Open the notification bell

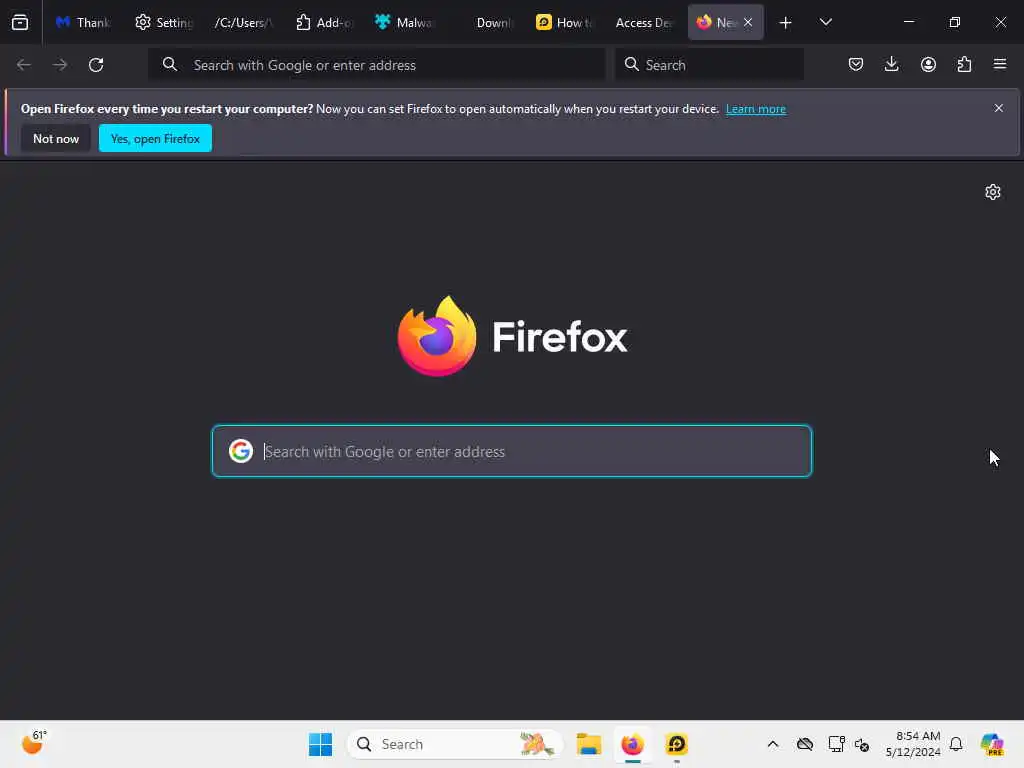(x=956, y=744)
